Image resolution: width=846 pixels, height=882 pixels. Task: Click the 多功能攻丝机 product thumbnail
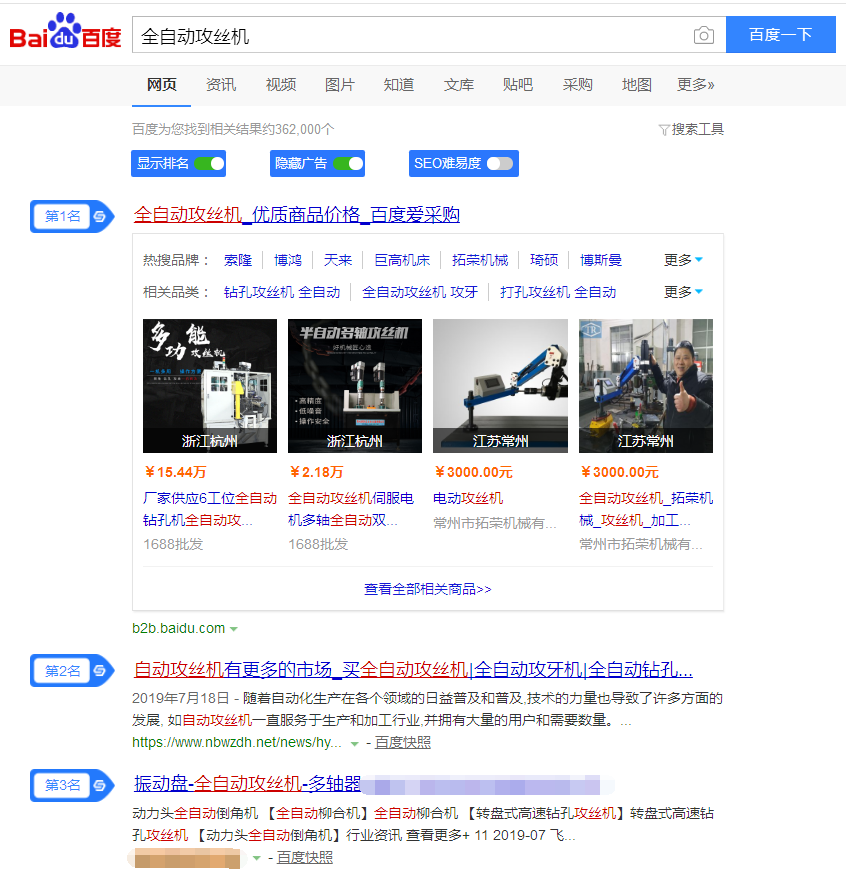pos(210,386)
